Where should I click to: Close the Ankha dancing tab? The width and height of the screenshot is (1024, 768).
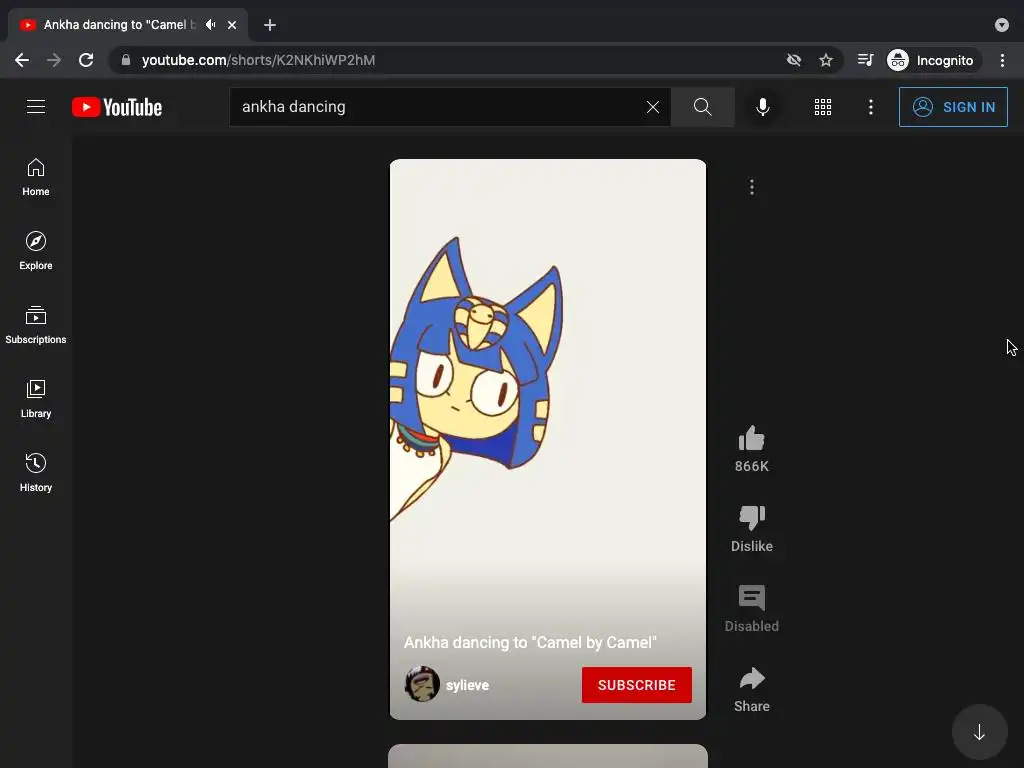click(x=232, y=25)
